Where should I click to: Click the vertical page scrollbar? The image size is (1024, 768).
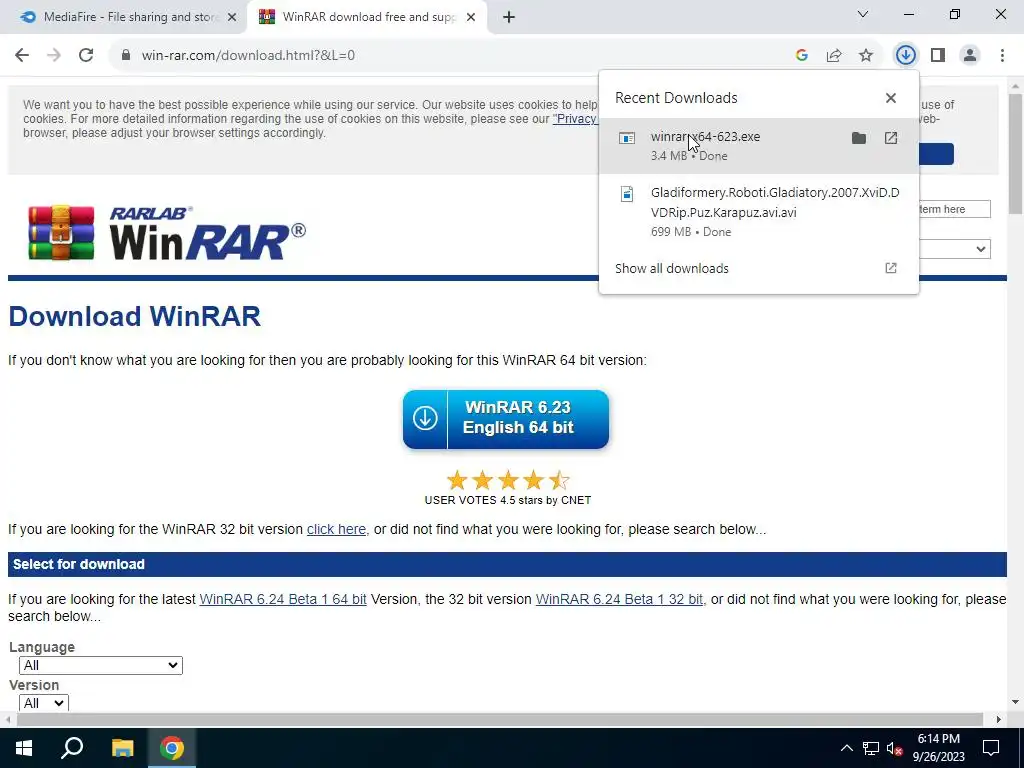pos(1015,153)
